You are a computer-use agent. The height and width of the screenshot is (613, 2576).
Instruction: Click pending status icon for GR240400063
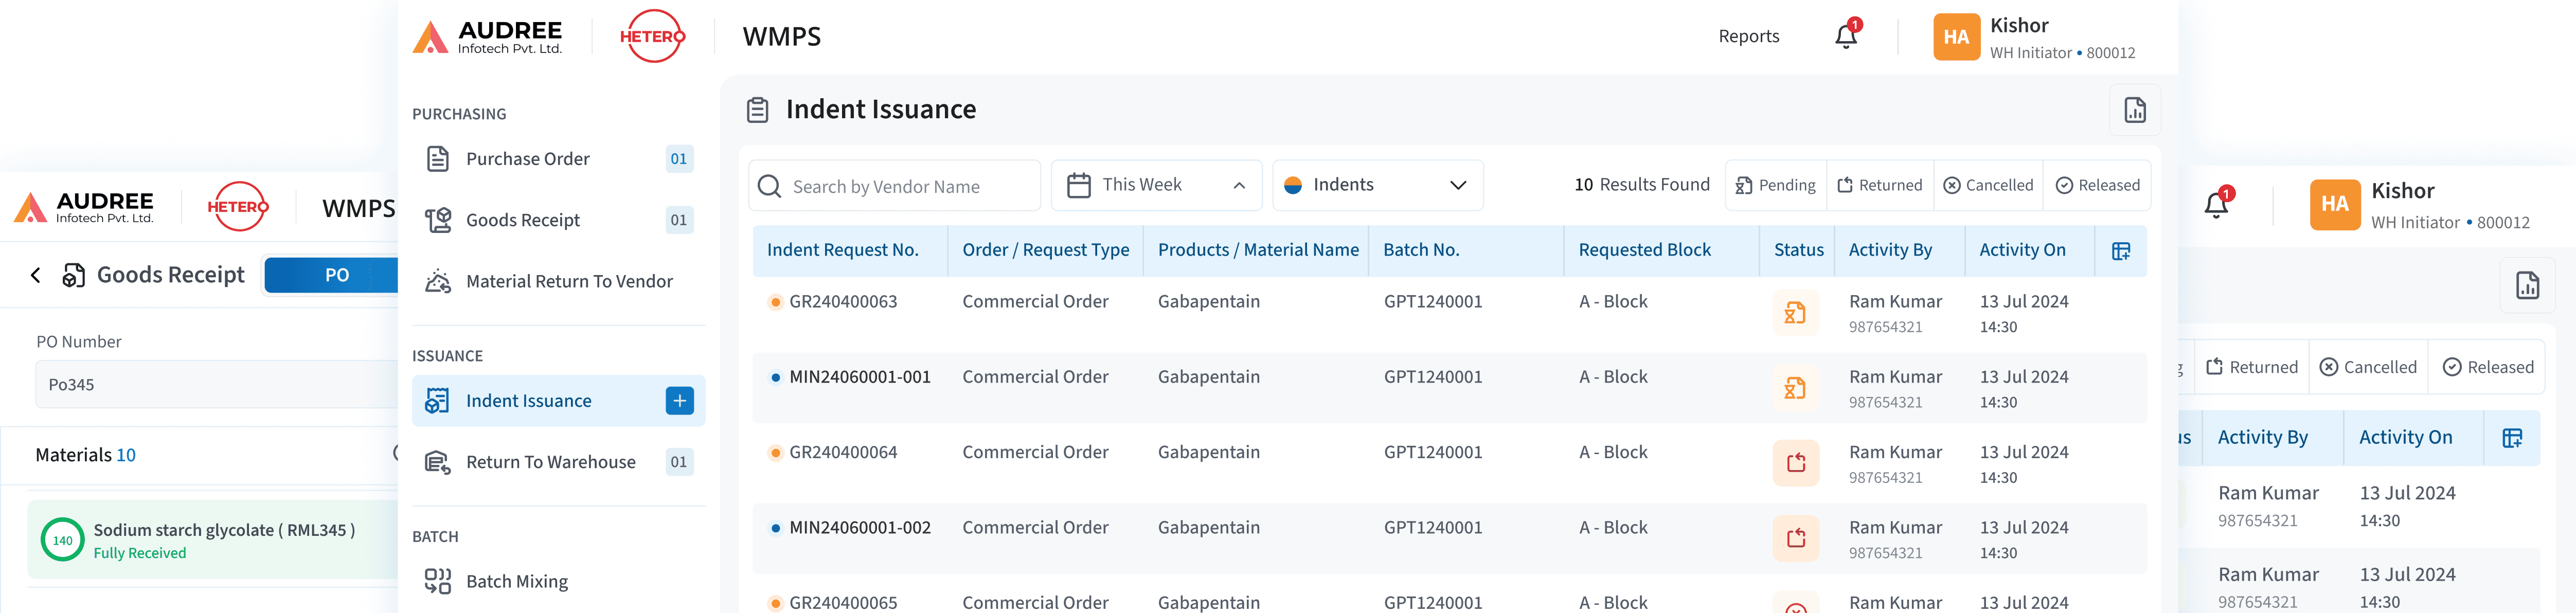(x=1795, y=314)
